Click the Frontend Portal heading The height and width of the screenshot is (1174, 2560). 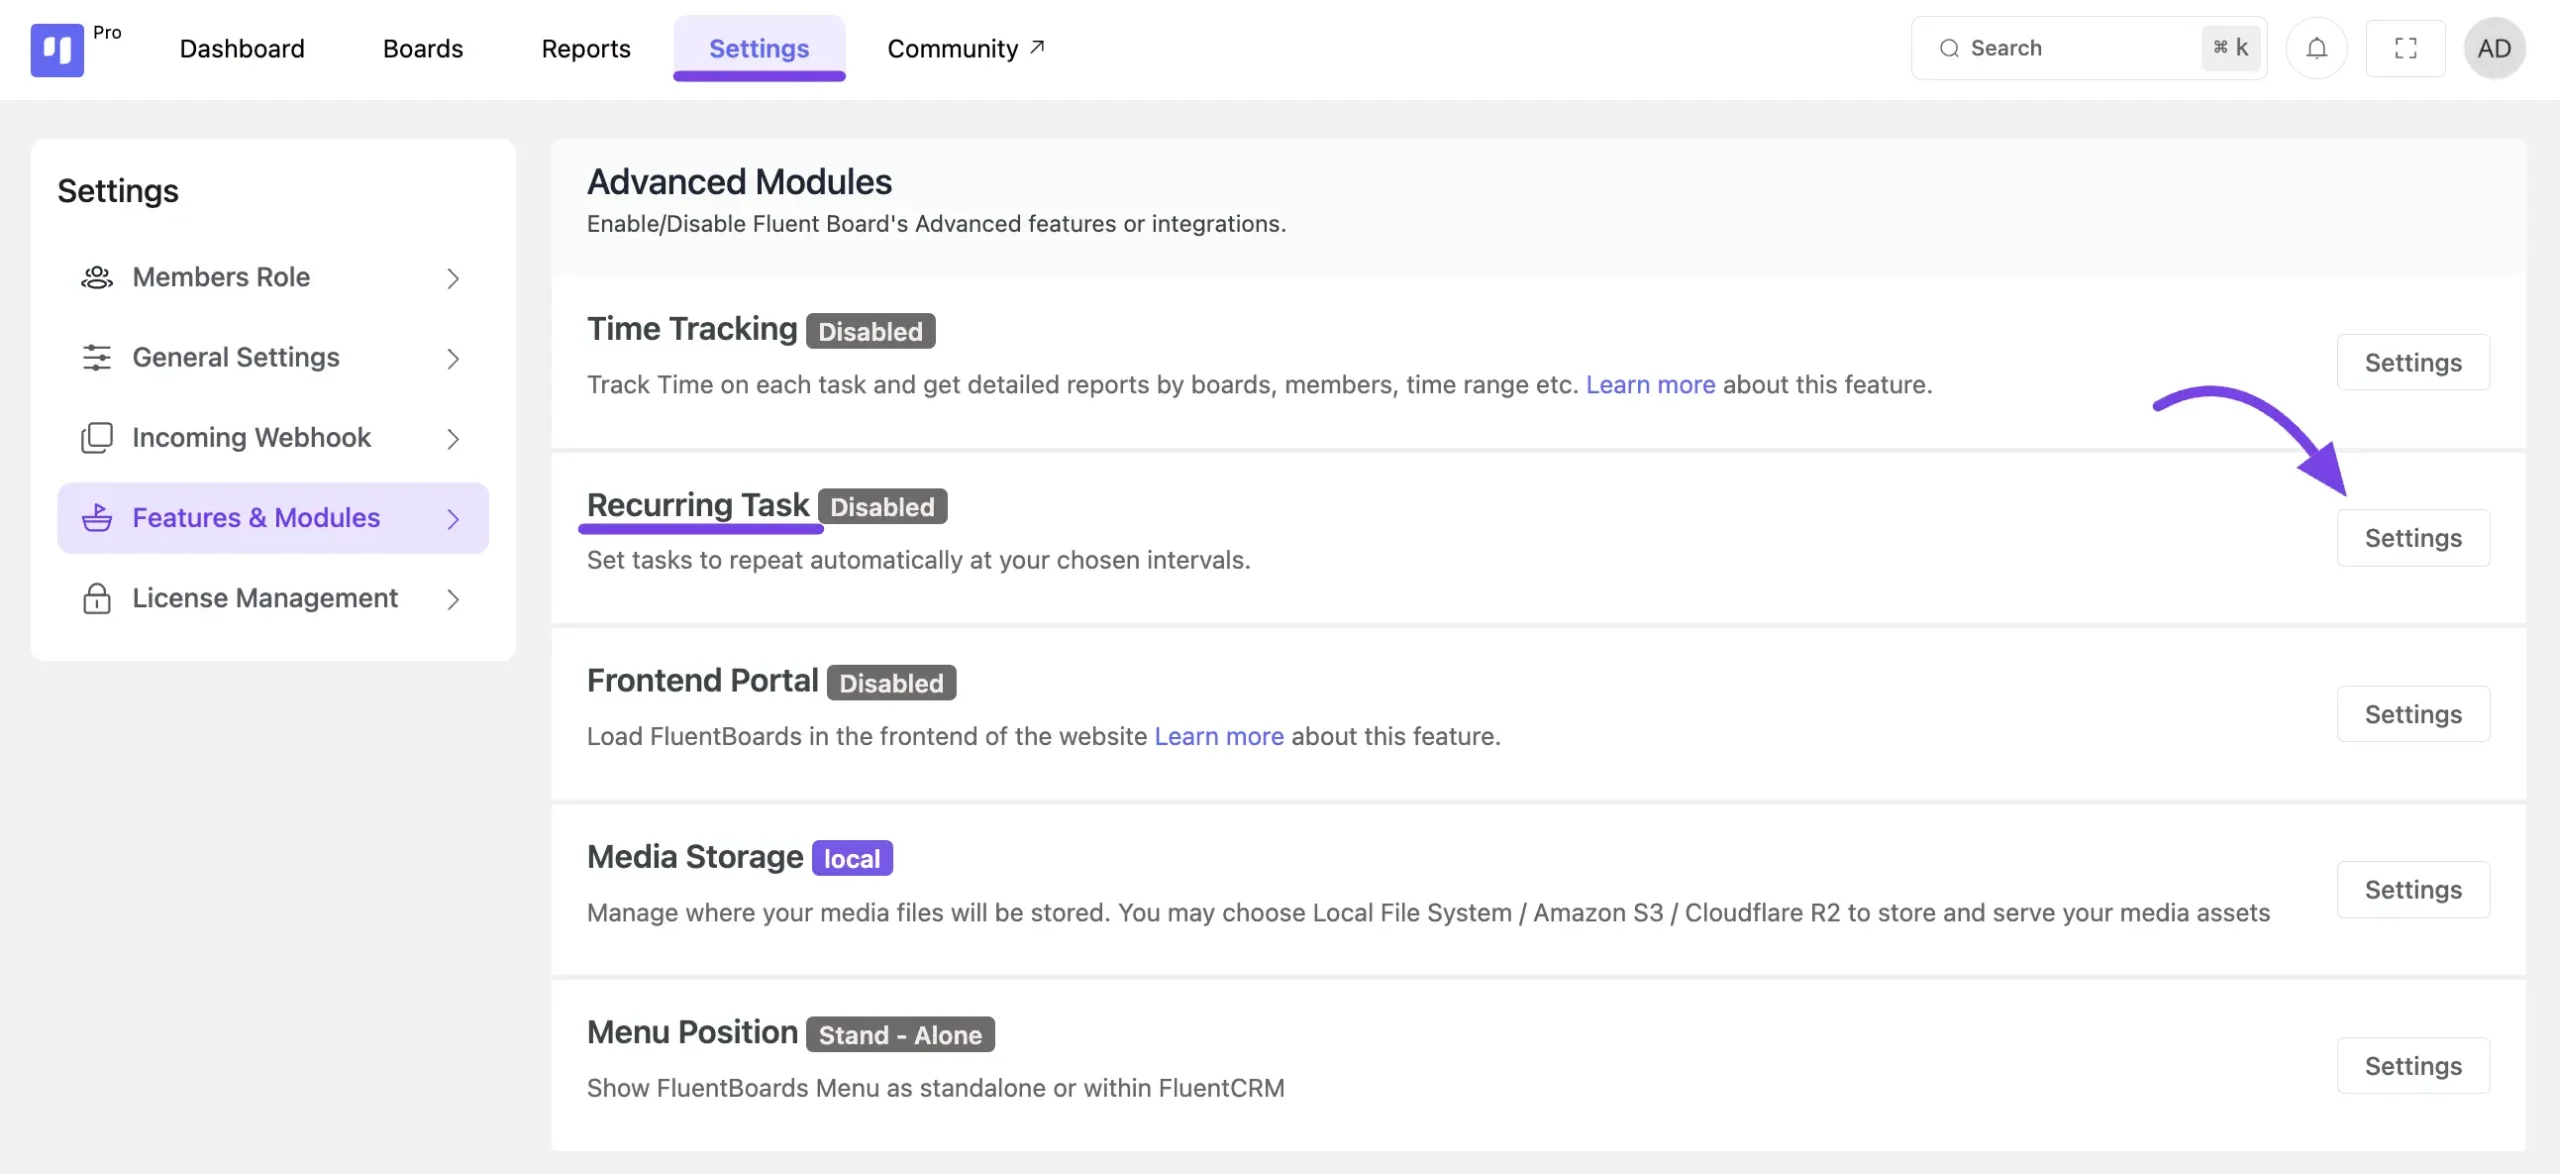[x=703, y=681]
